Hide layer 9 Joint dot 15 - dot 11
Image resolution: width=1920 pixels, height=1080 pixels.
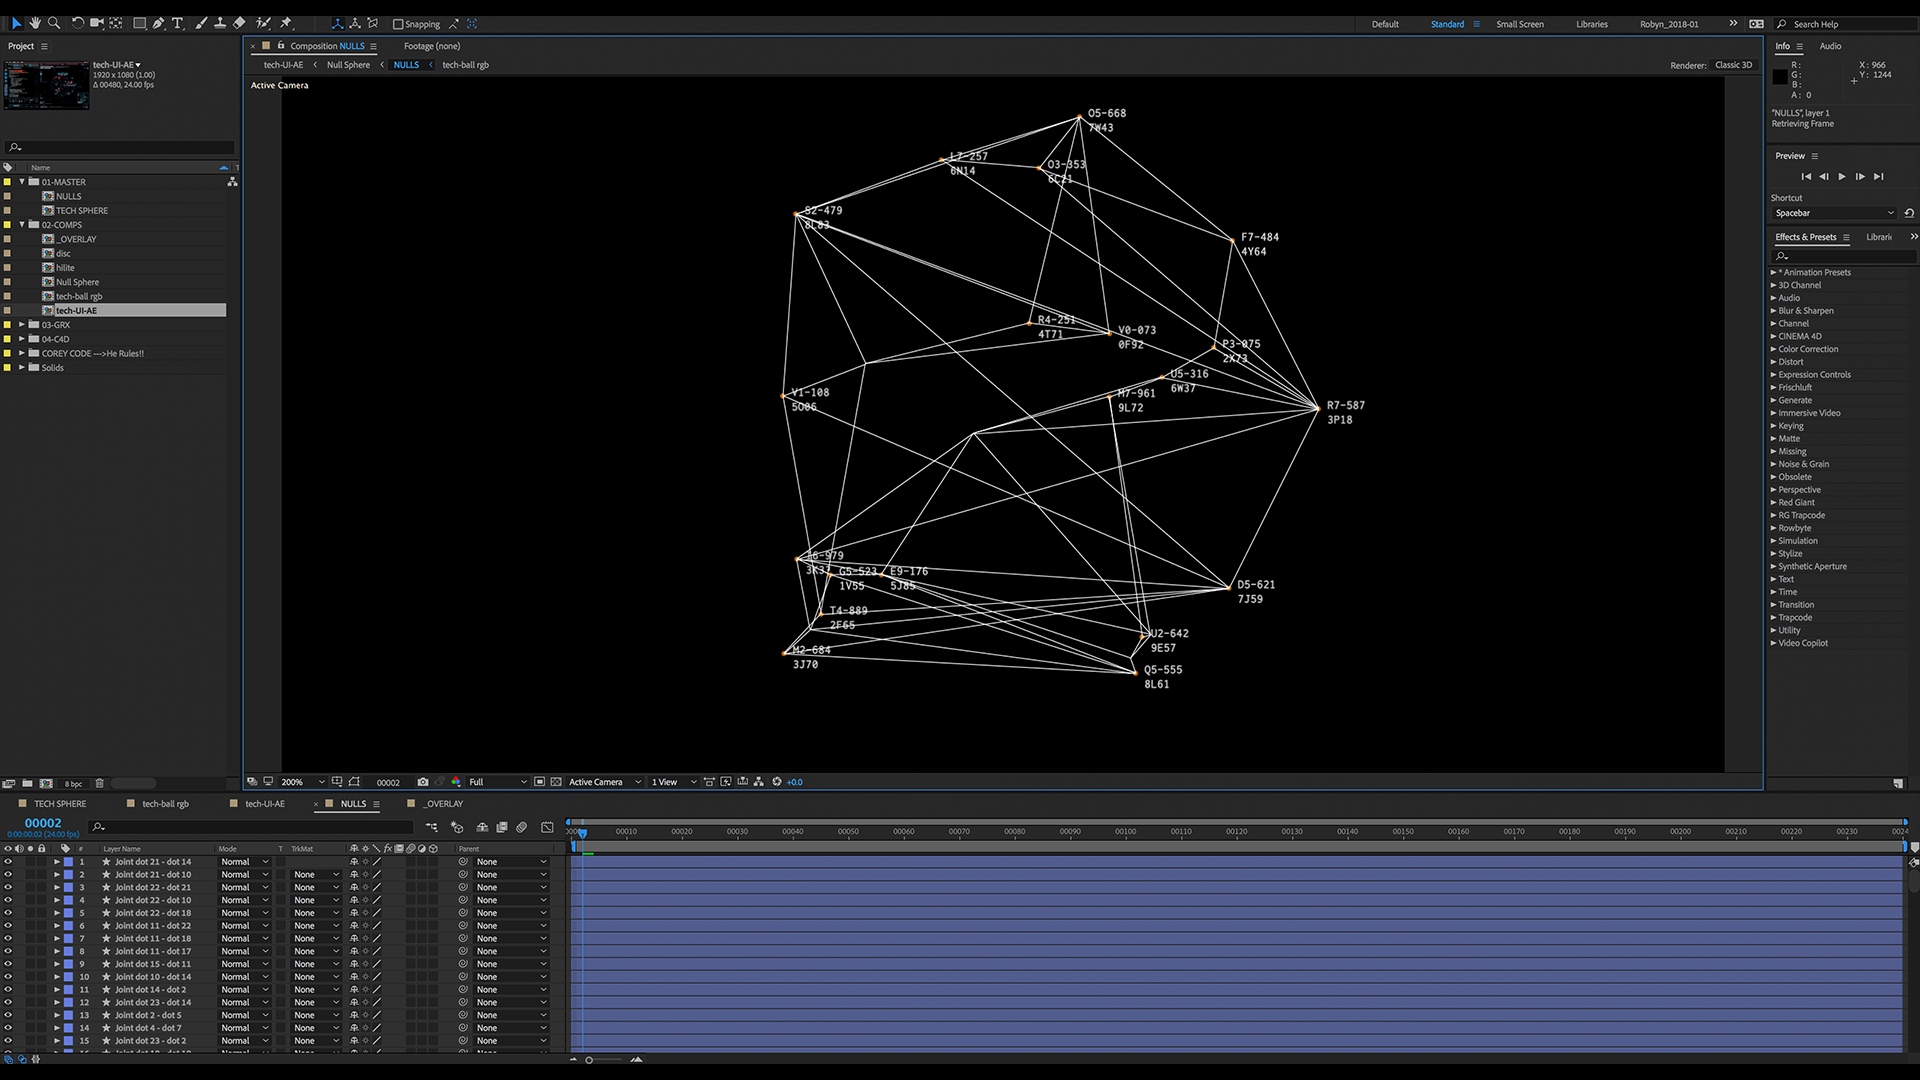[x=8, y=964]
